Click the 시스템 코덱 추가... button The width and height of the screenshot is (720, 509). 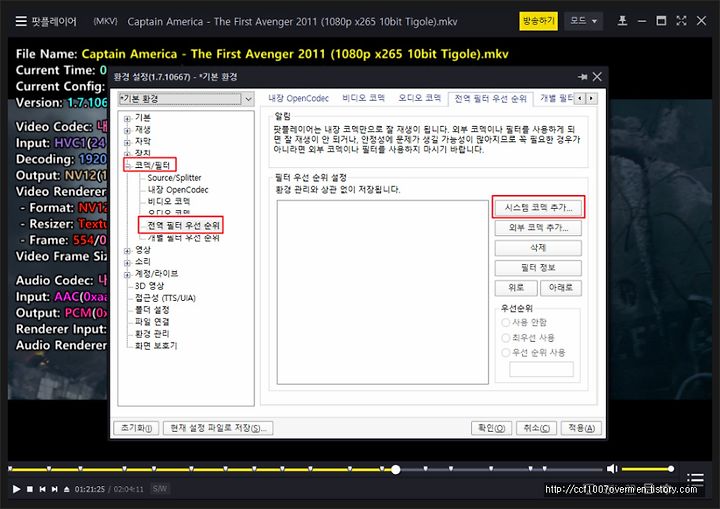tap(538, 208)
